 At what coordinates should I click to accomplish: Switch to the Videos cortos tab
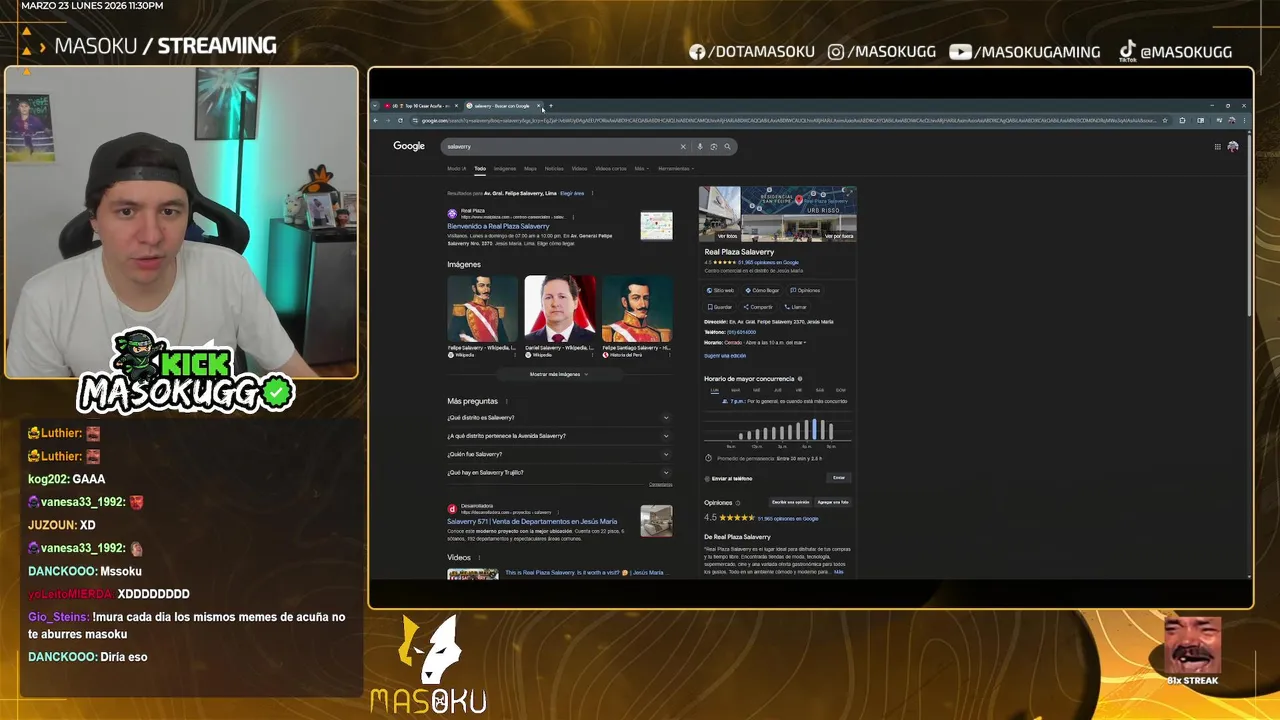(611, 168)
